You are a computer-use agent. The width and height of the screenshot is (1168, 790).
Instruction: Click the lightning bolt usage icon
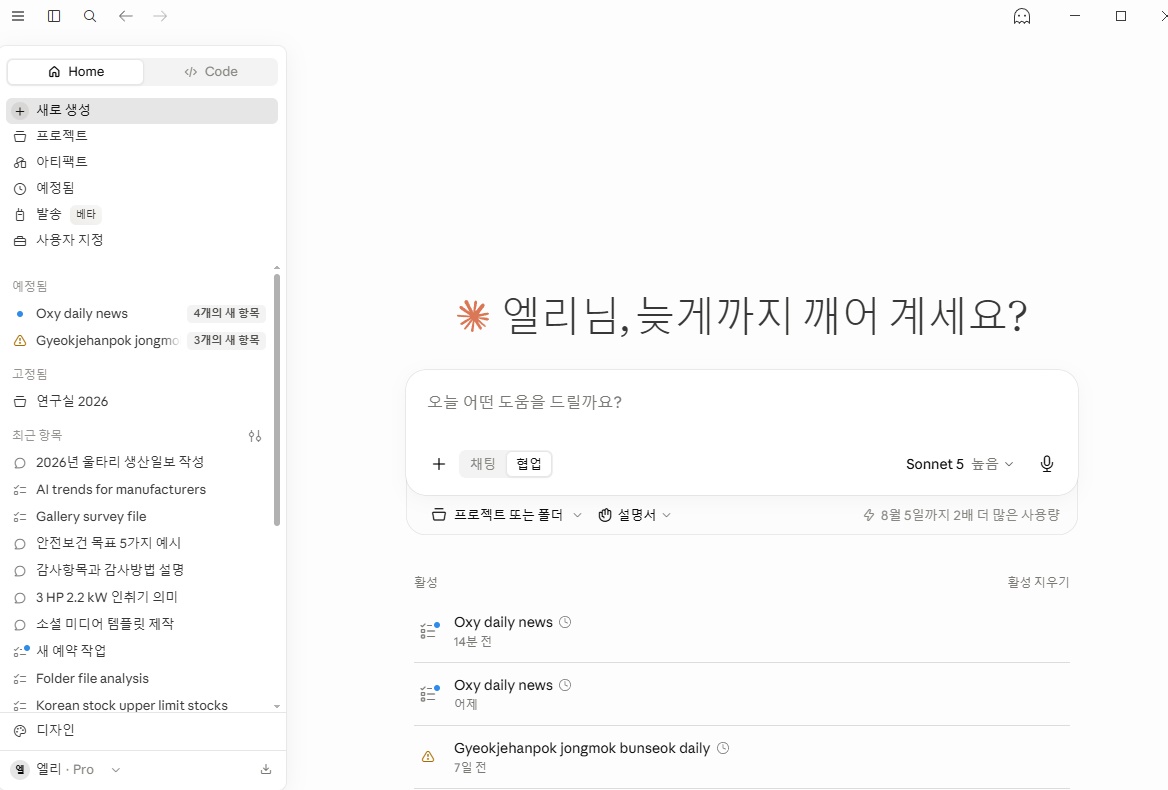click(869, 515)
